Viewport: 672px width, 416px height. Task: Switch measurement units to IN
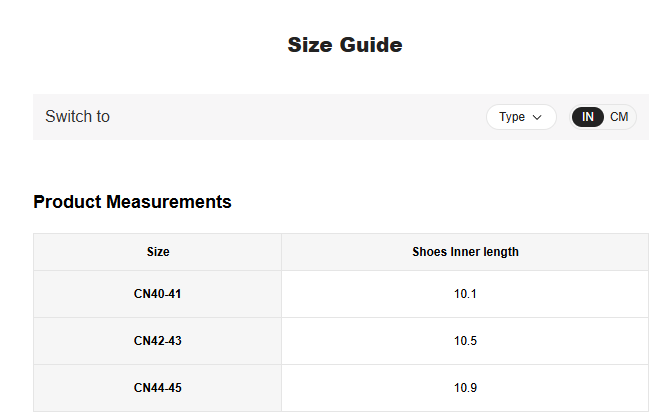[x=588, y=117]
